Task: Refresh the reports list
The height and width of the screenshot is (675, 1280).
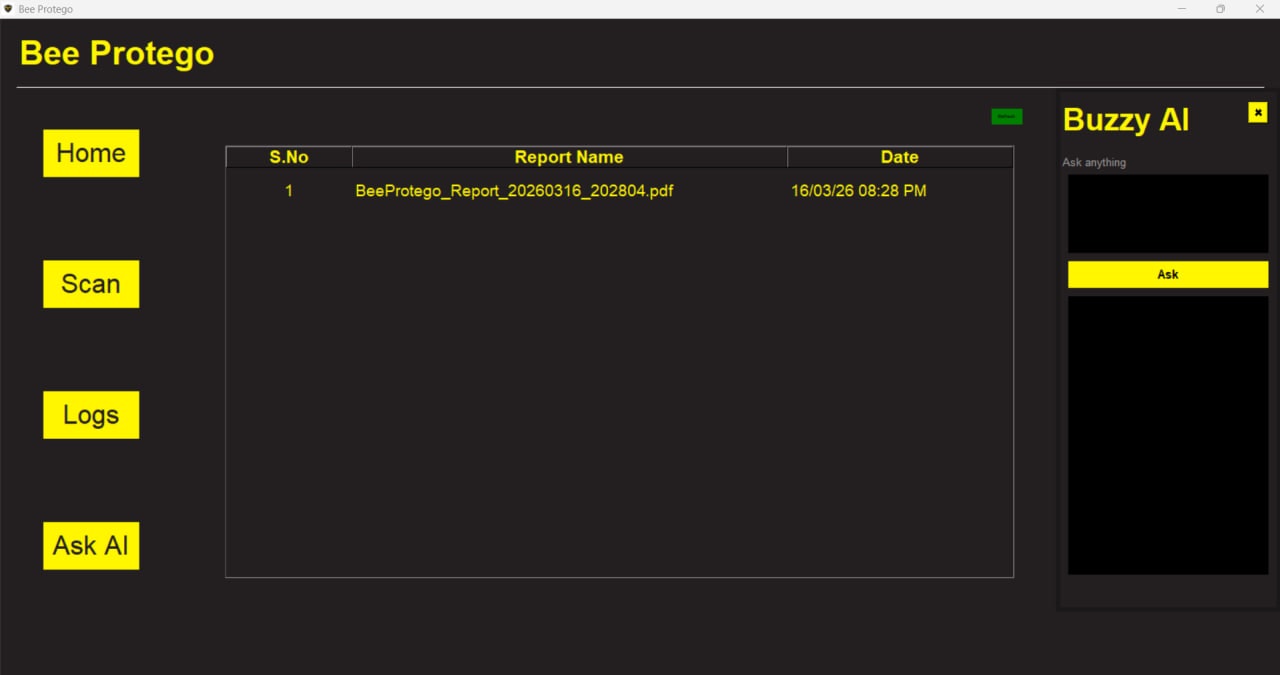Action: coord(1007,116)
